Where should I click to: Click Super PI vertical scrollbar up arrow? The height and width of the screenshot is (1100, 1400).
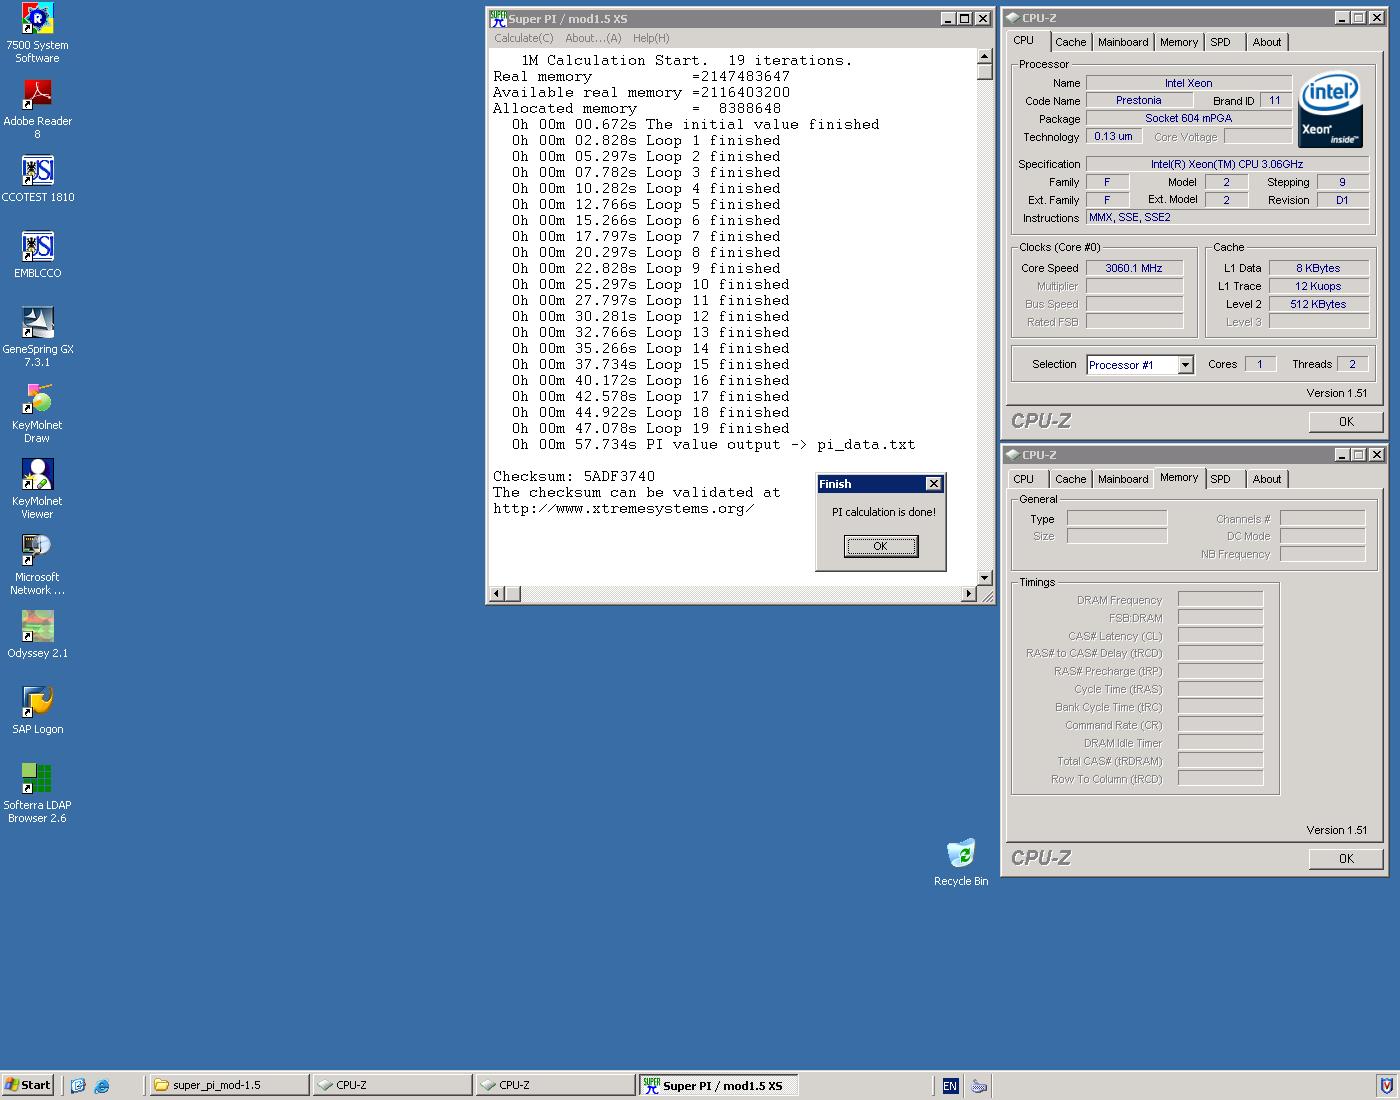[984, 56]
